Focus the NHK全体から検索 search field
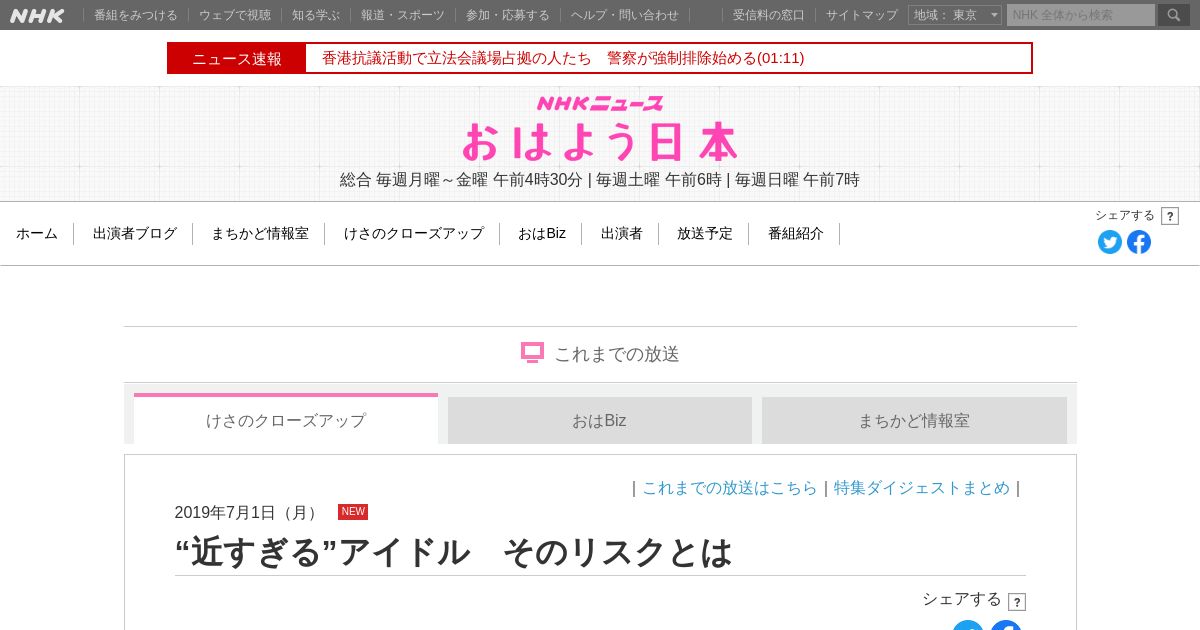The width and height of the screenshot is (1200, 630). 1081,15
